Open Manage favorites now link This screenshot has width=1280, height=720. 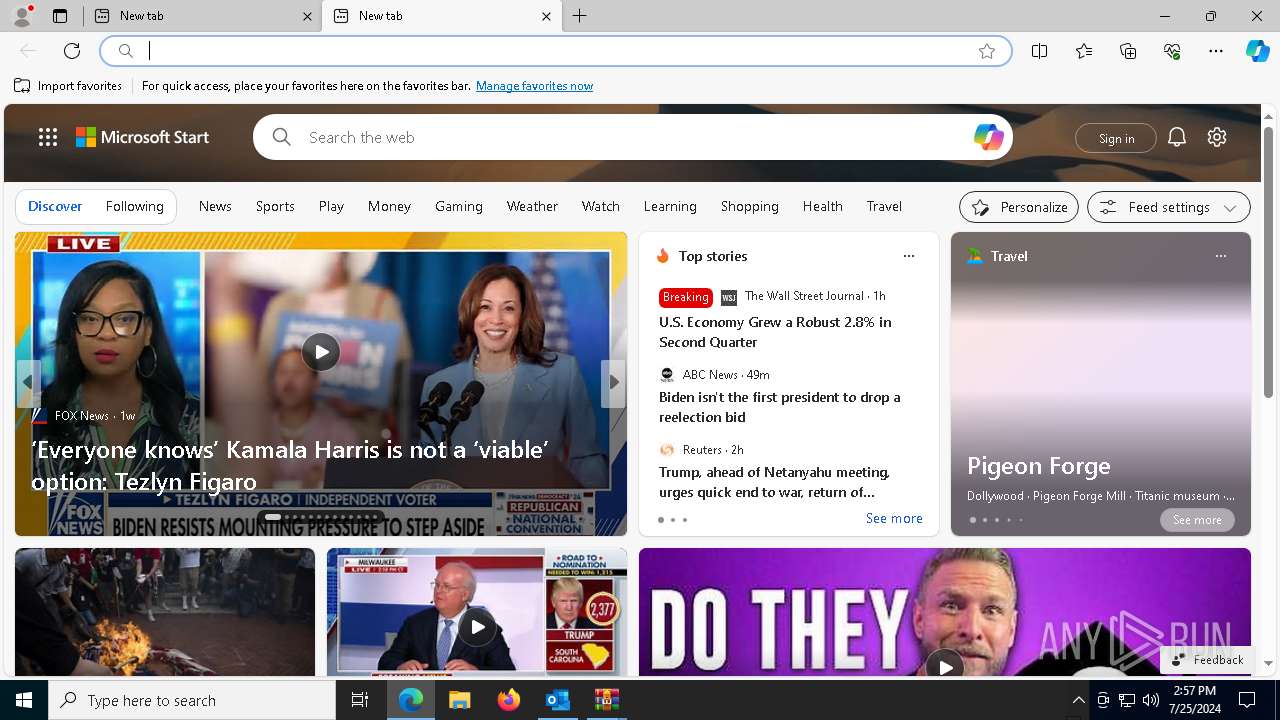534,86
